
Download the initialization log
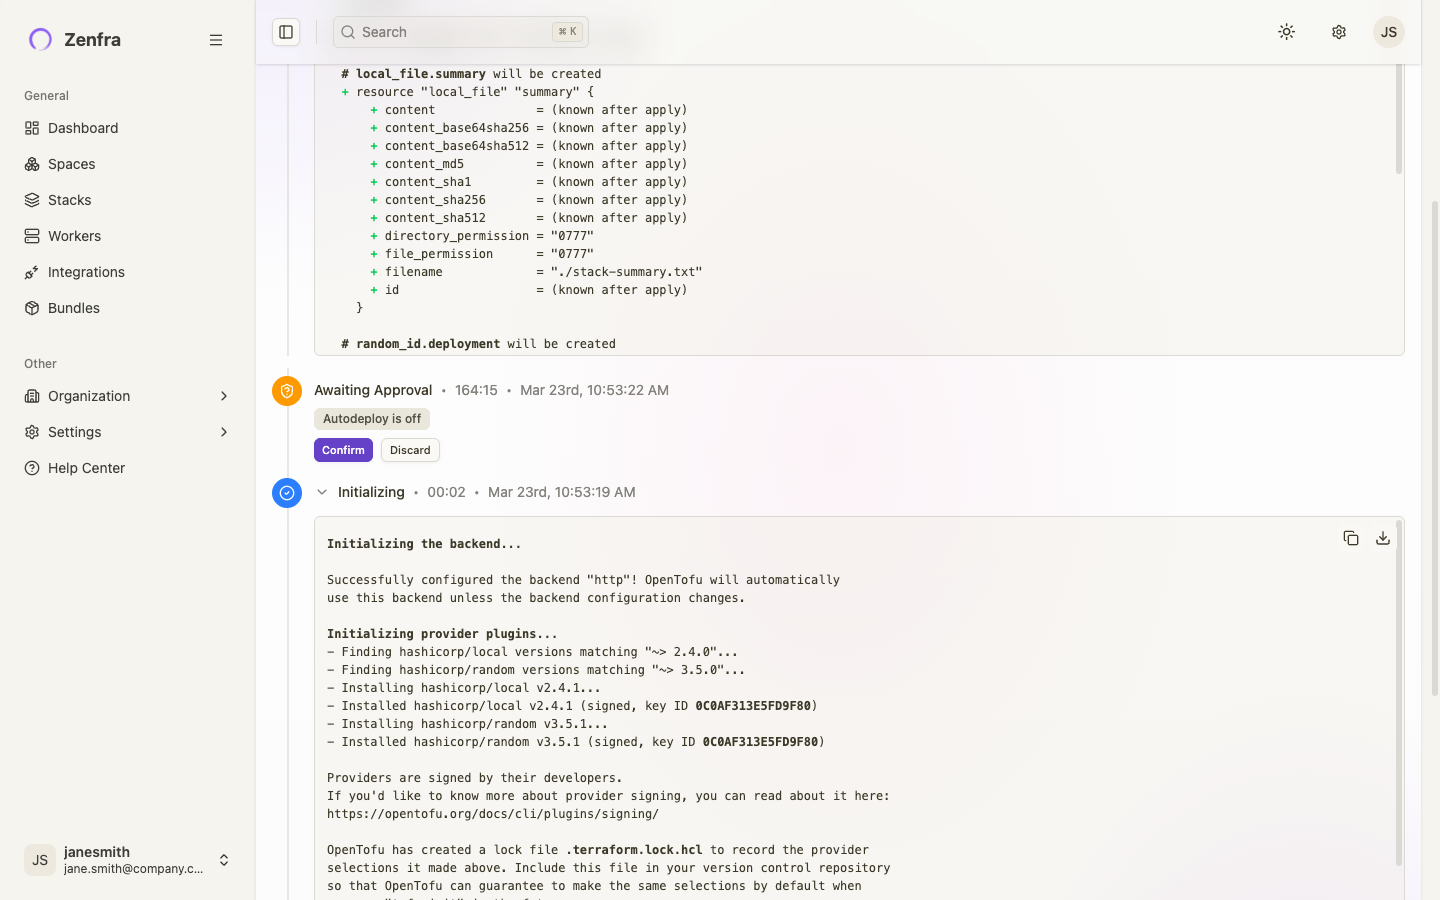point(1383,538)
